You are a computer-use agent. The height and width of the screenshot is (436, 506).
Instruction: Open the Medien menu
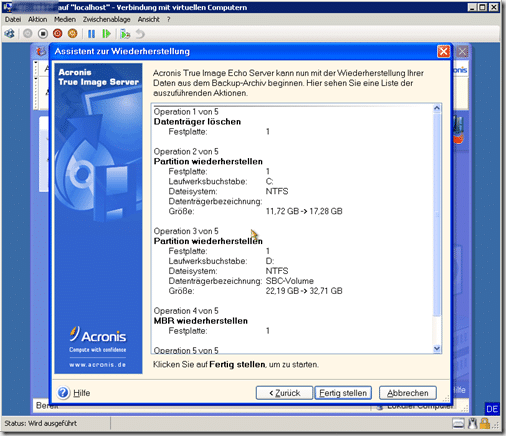tap(65, 19)
